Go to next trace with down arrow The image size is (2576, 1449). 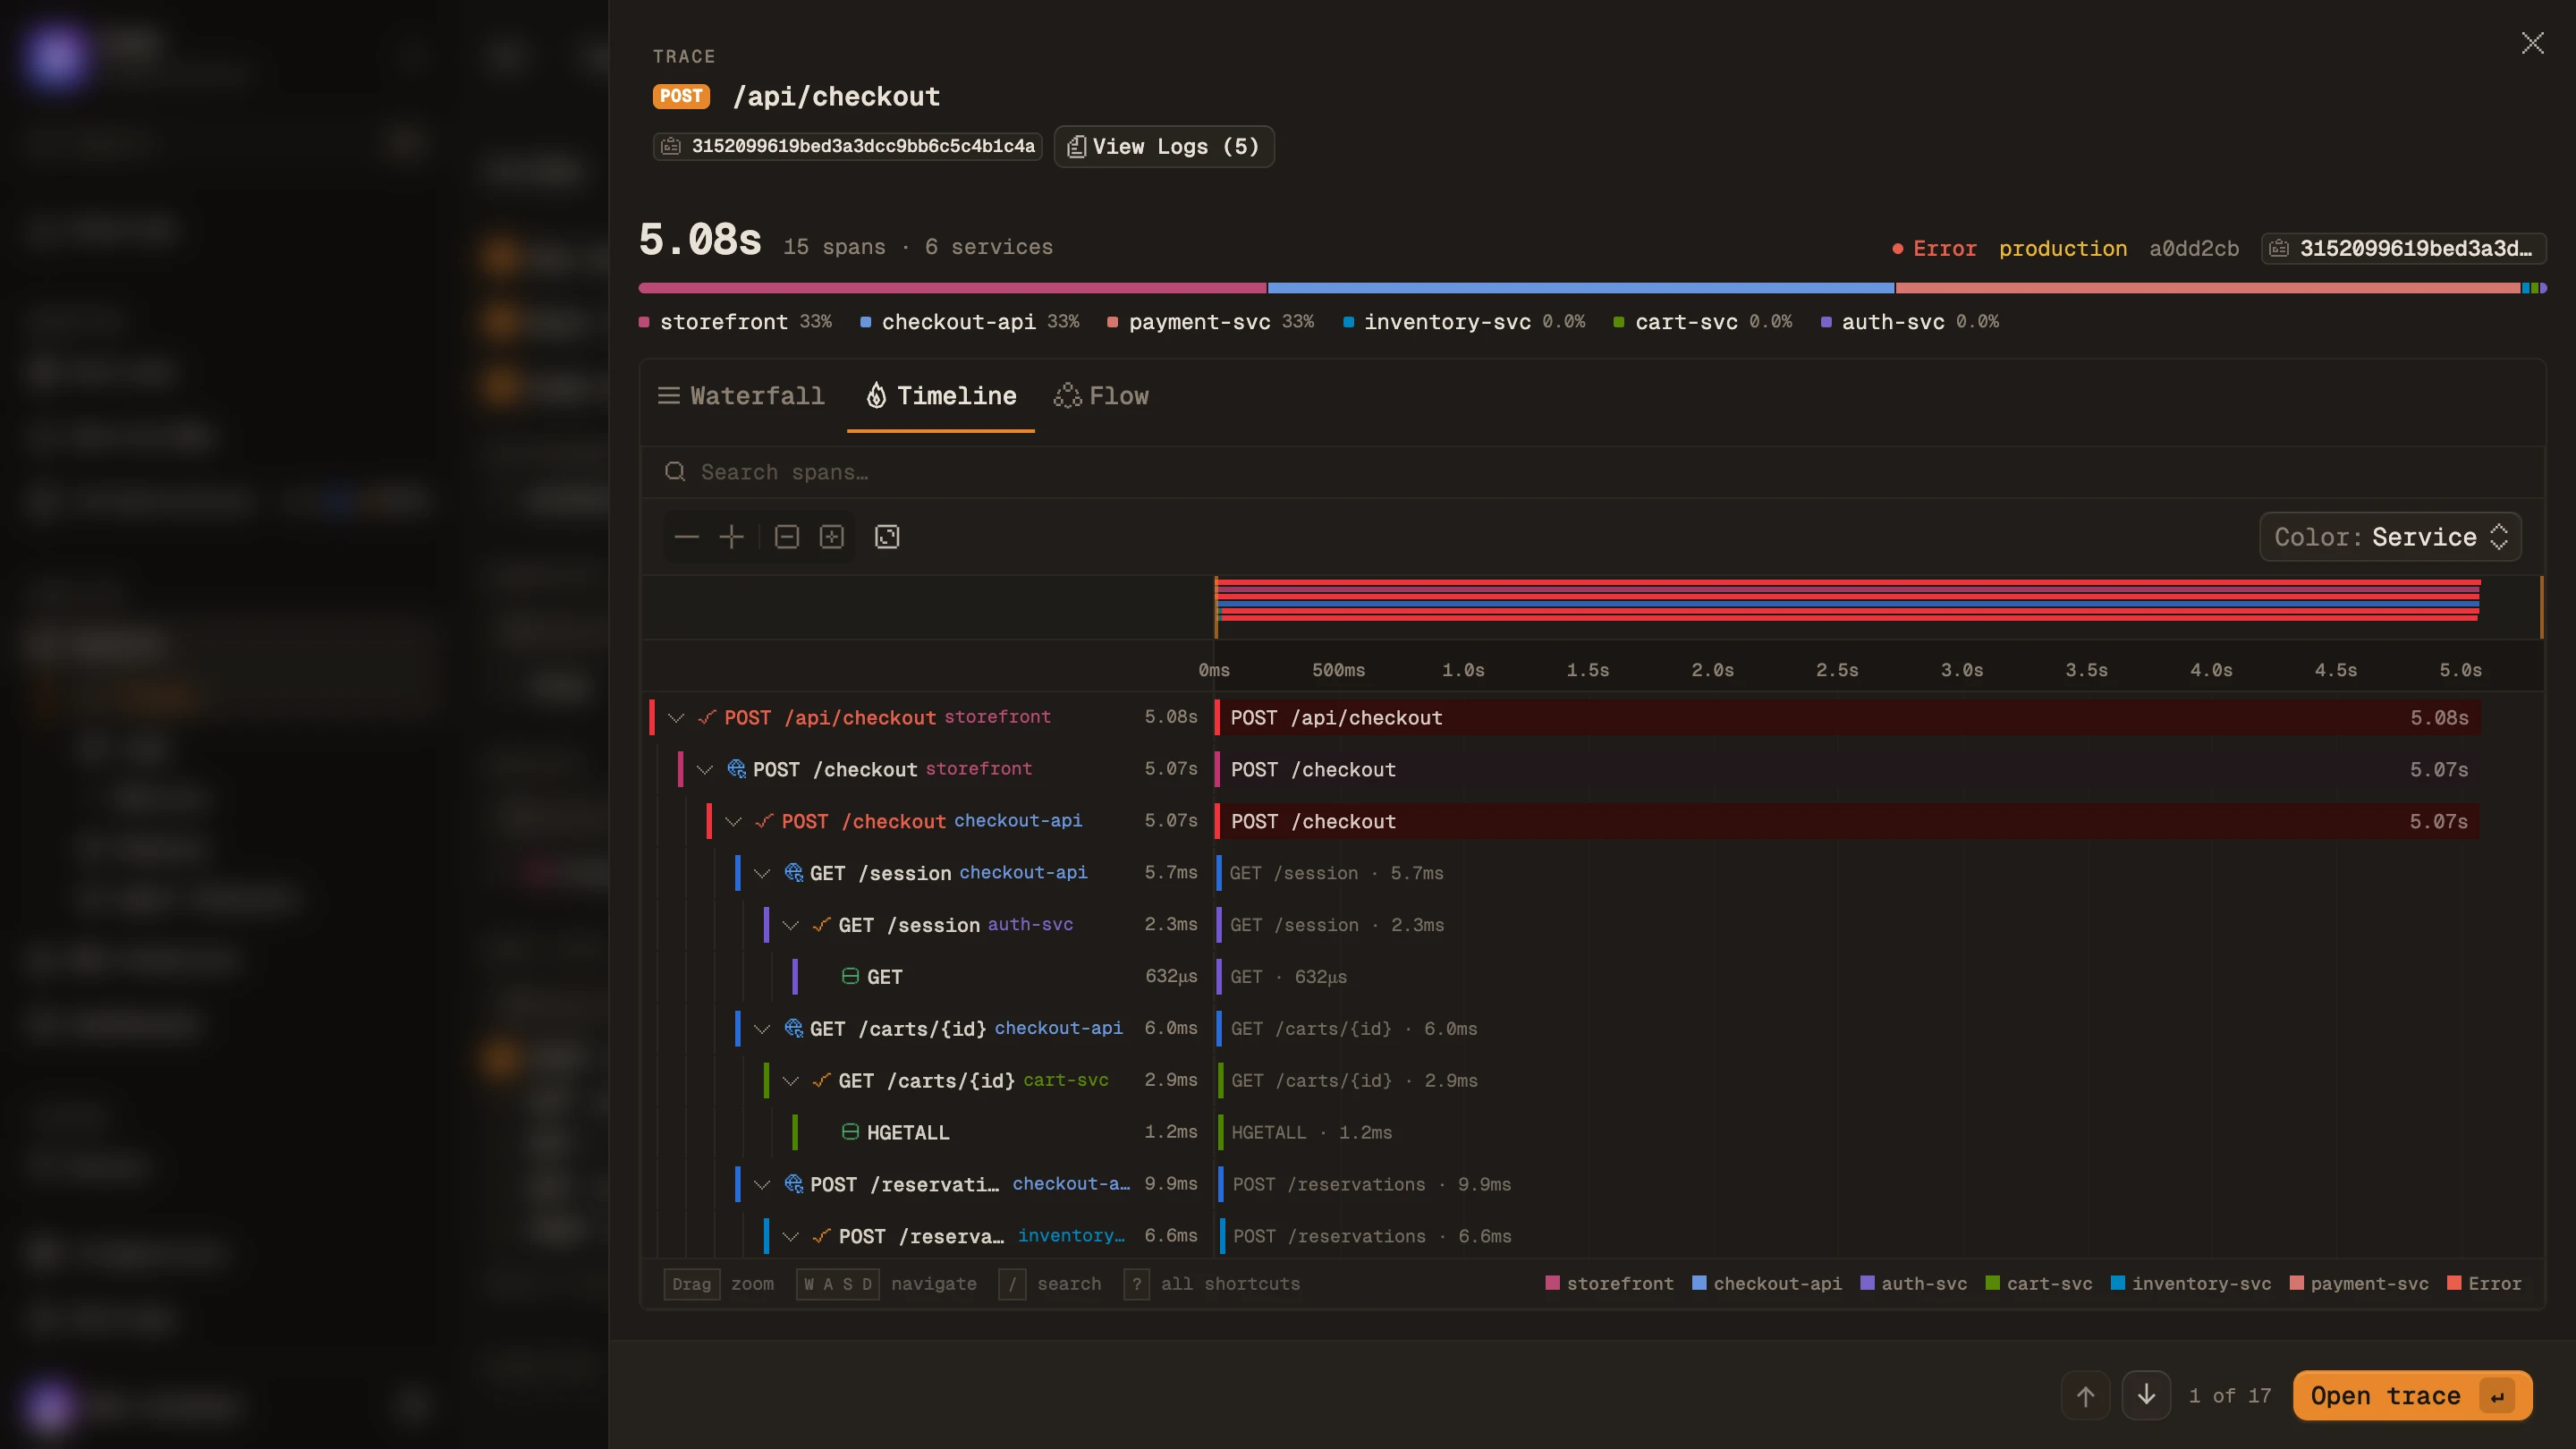(2146, 1395)
